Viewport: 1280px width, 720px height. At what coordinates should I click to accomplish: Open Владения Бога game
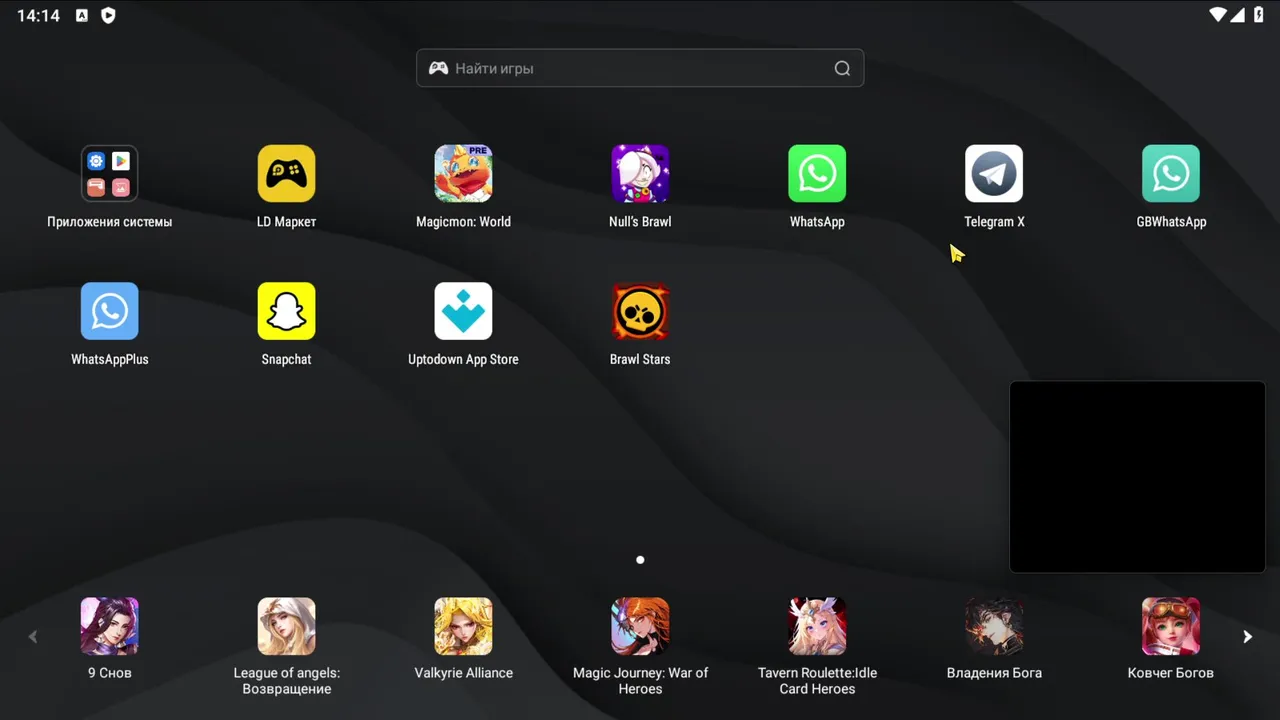(994, 626)
